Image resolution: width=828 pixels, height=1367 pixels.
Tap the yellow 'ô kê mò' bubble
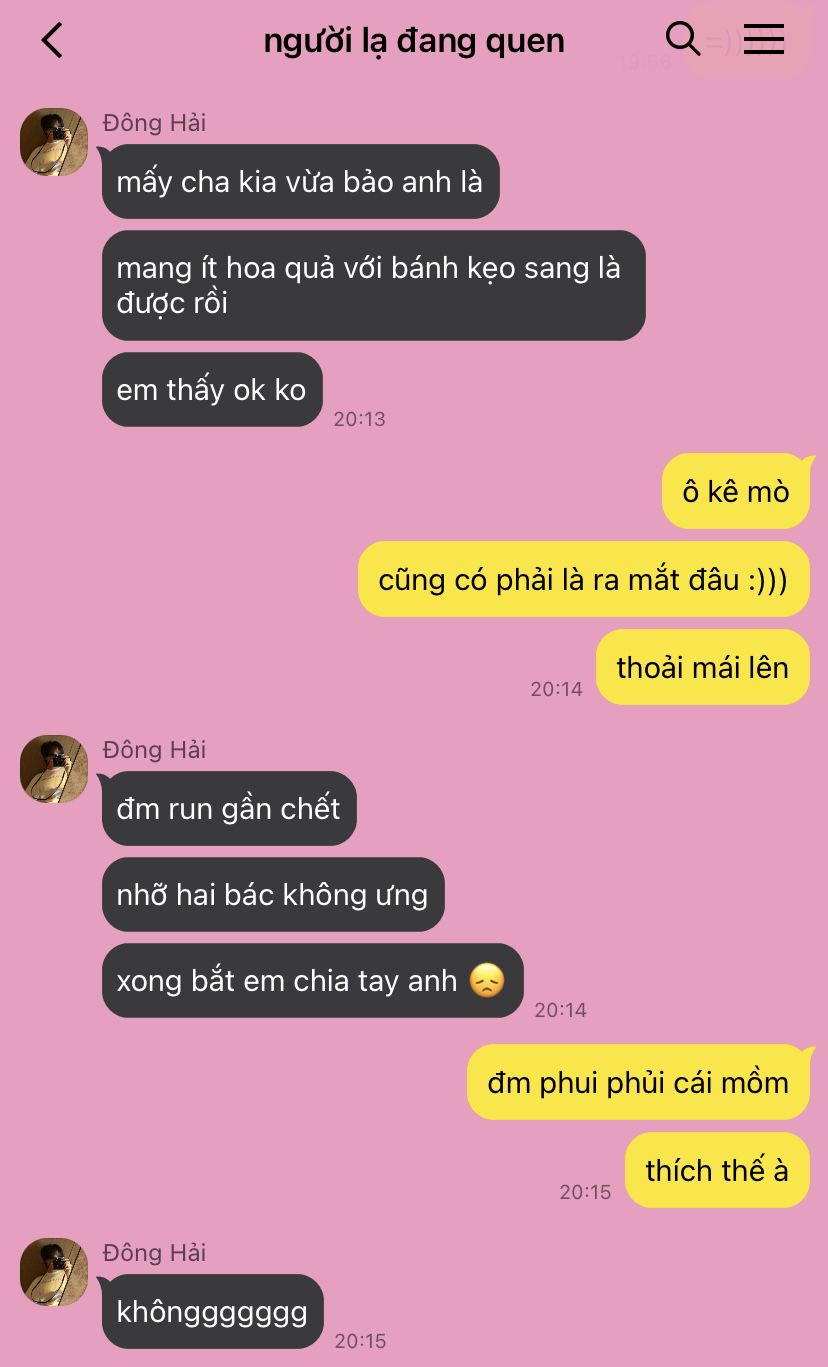tap(735, 491)
